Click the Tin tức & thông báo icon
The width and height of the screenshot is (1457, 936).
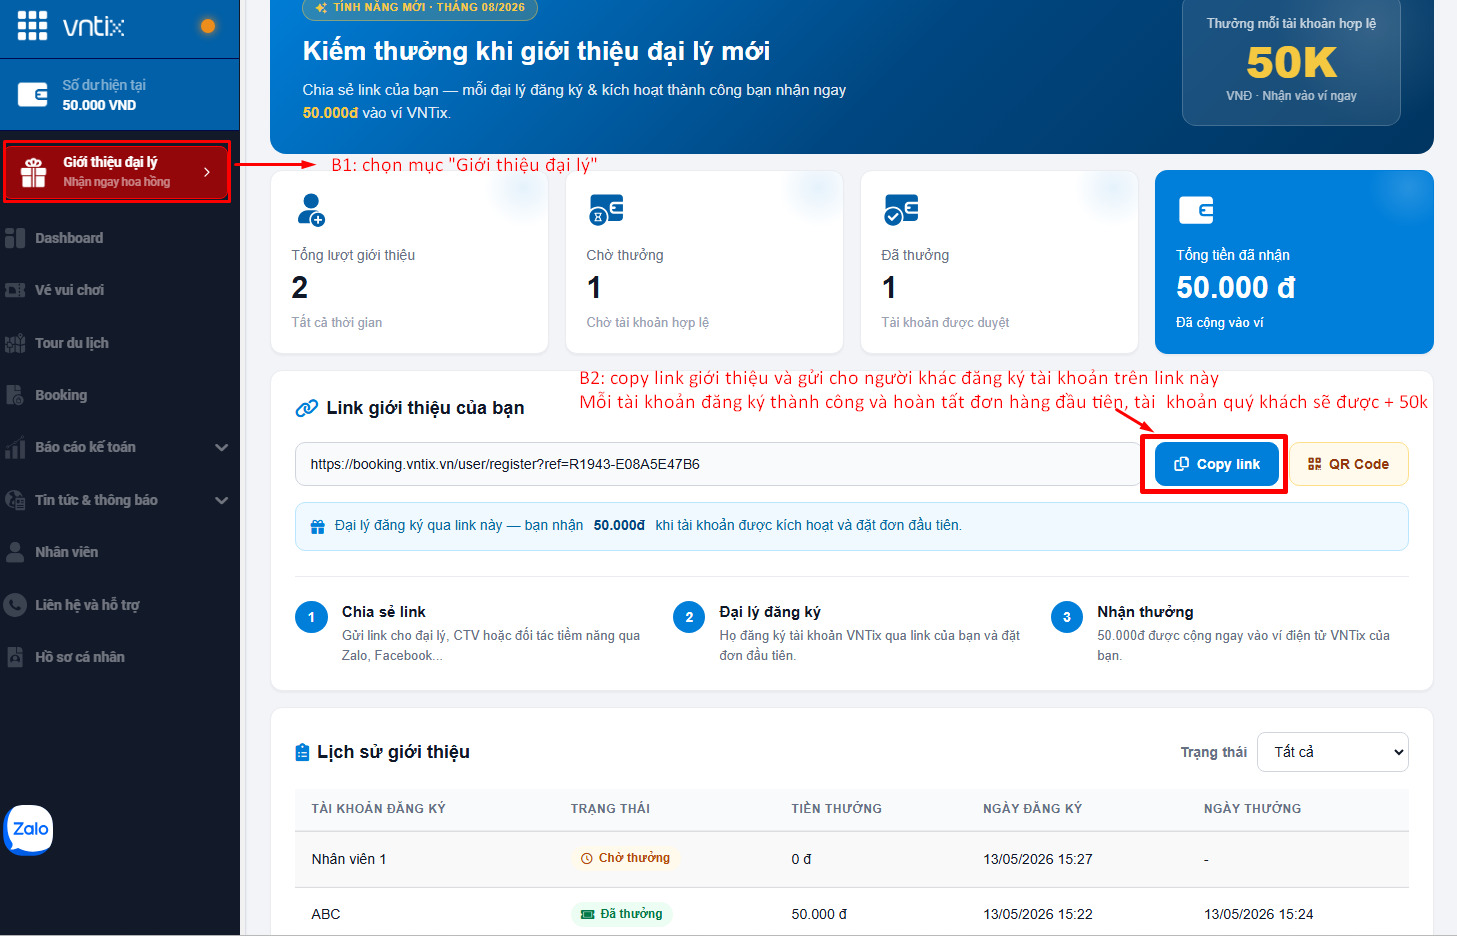(x=15, y=500)
